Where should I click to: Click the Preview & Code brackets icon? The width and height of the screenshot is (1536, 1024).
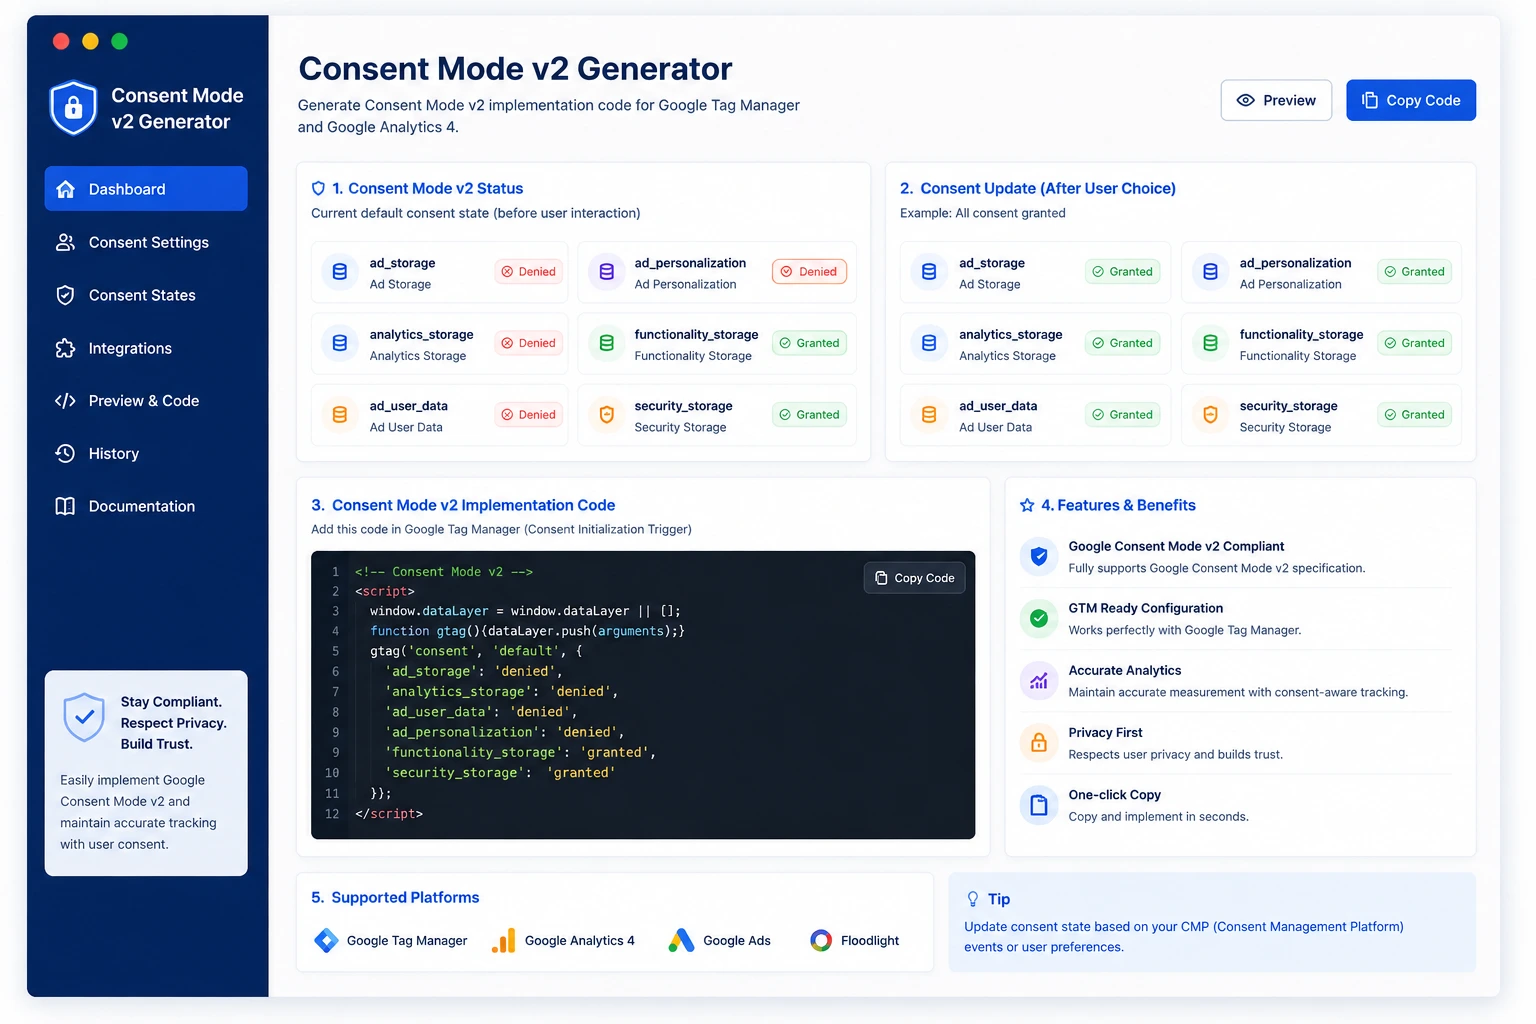(66, 400)
